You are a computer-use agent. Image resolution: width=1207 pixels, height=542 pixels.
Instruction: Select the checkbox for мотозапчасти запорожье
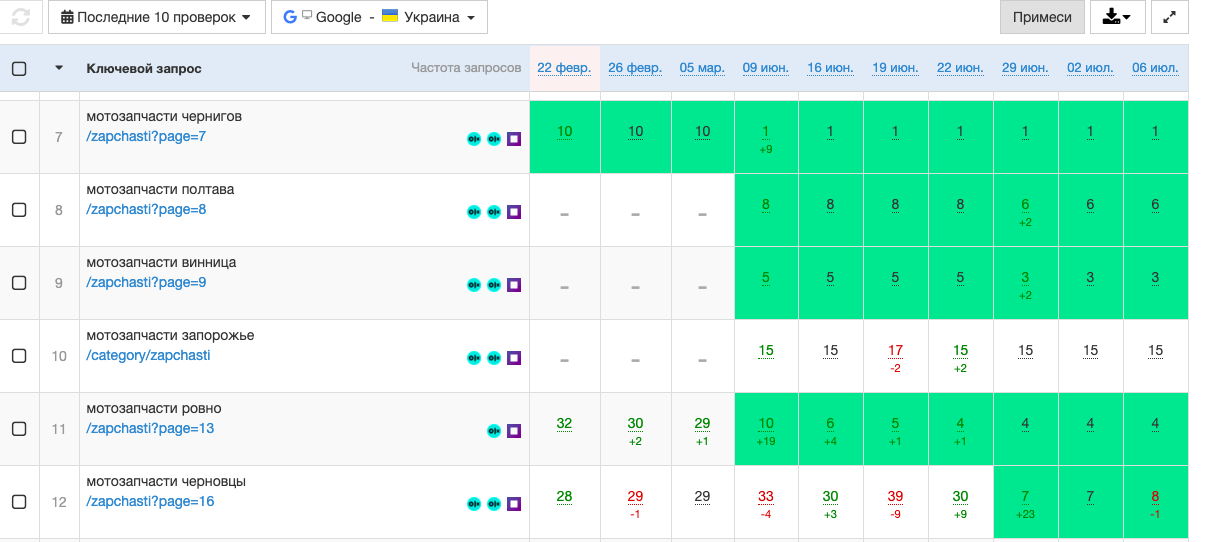[x=19, y=356]
